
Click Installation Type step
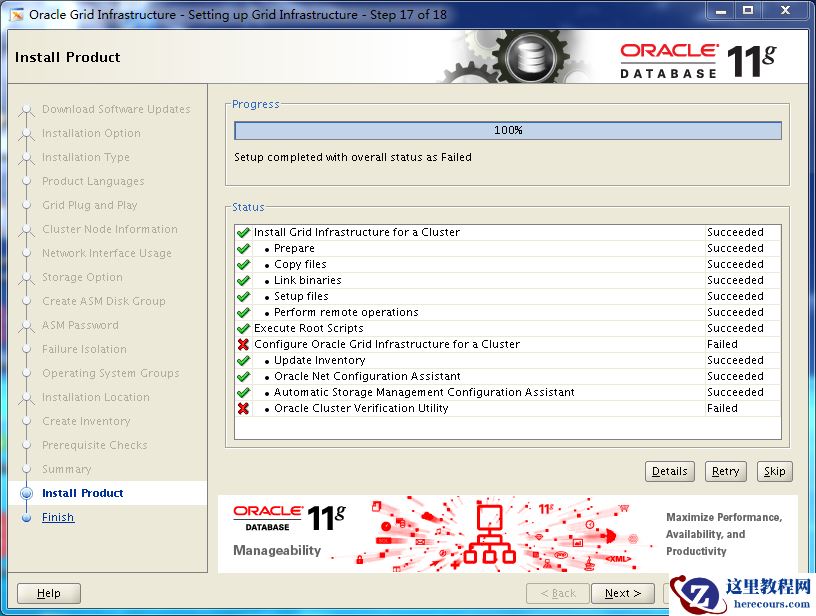pos(86,157)
